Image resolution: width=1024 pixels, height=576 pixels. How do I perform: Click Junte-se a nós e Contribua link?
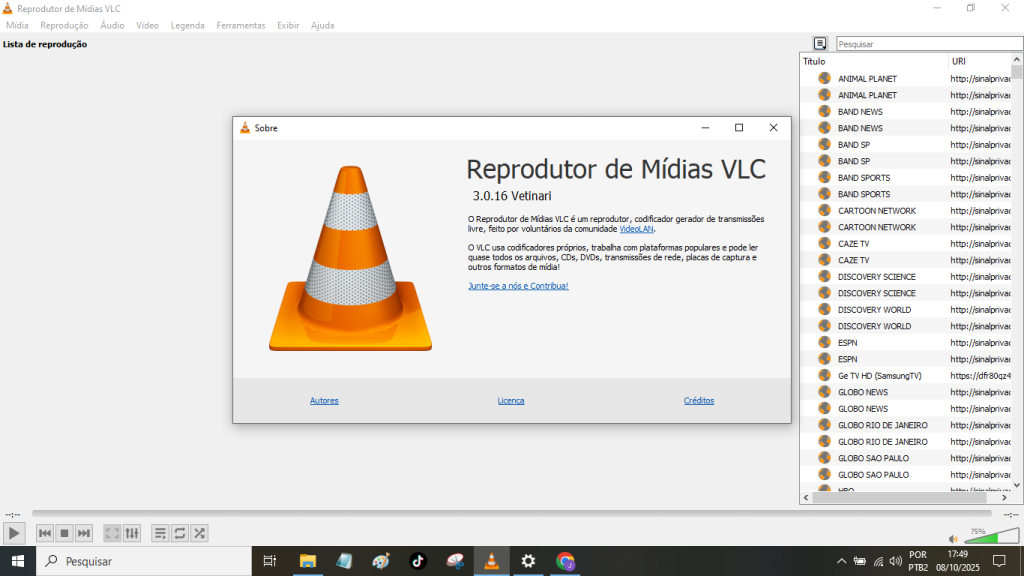(518, 286)
